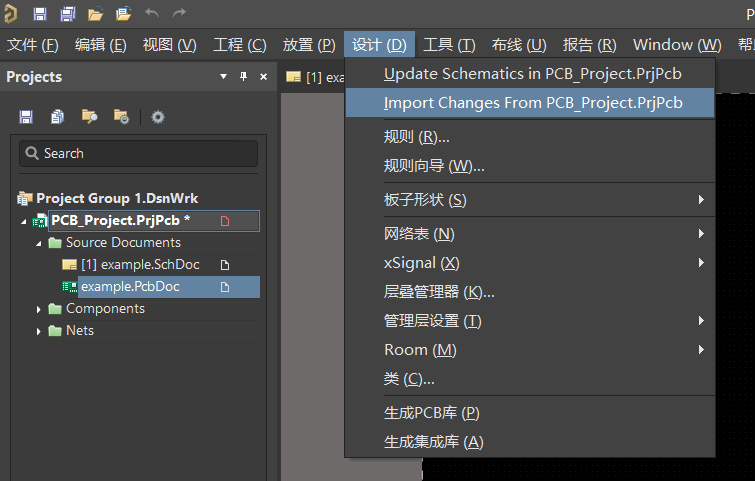Click document status icon beside example.SchDoc
The width and height of the screenshot is (755, 481).
225,265
